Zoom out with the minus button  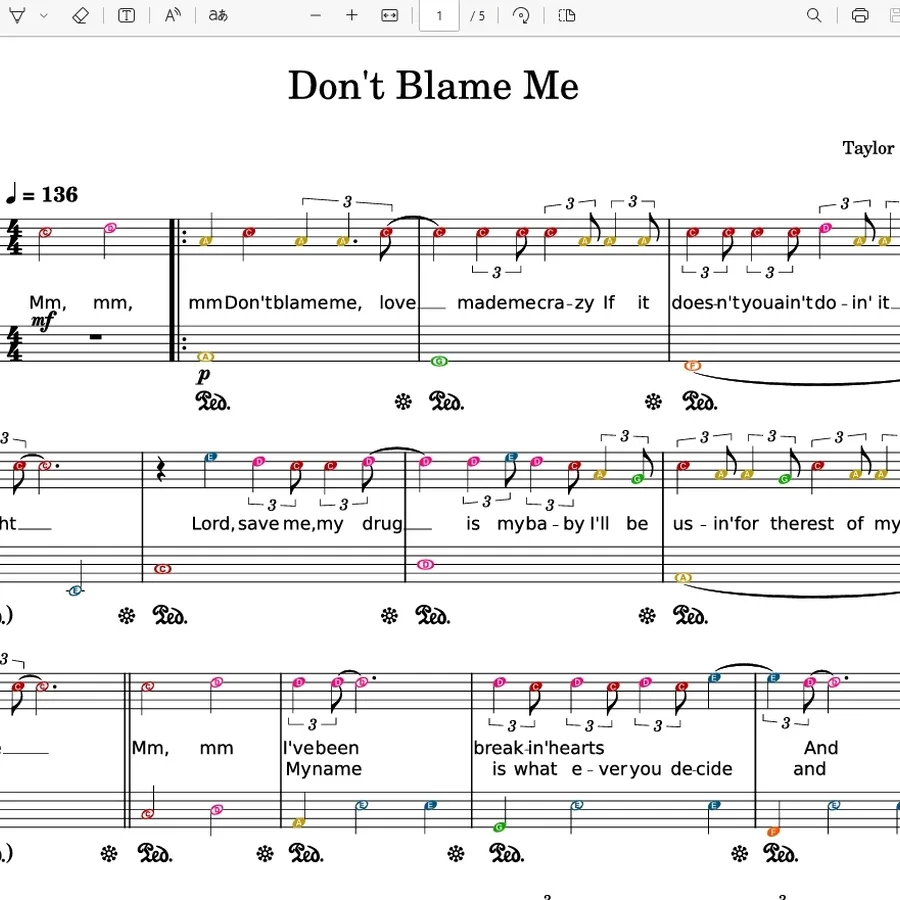click(x=316, y=15)
